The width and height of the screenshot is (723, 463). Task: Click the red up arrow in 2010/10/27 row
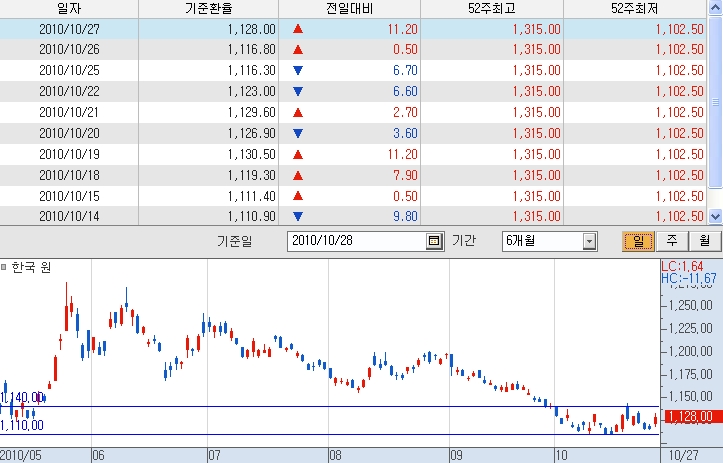(298, 29)
